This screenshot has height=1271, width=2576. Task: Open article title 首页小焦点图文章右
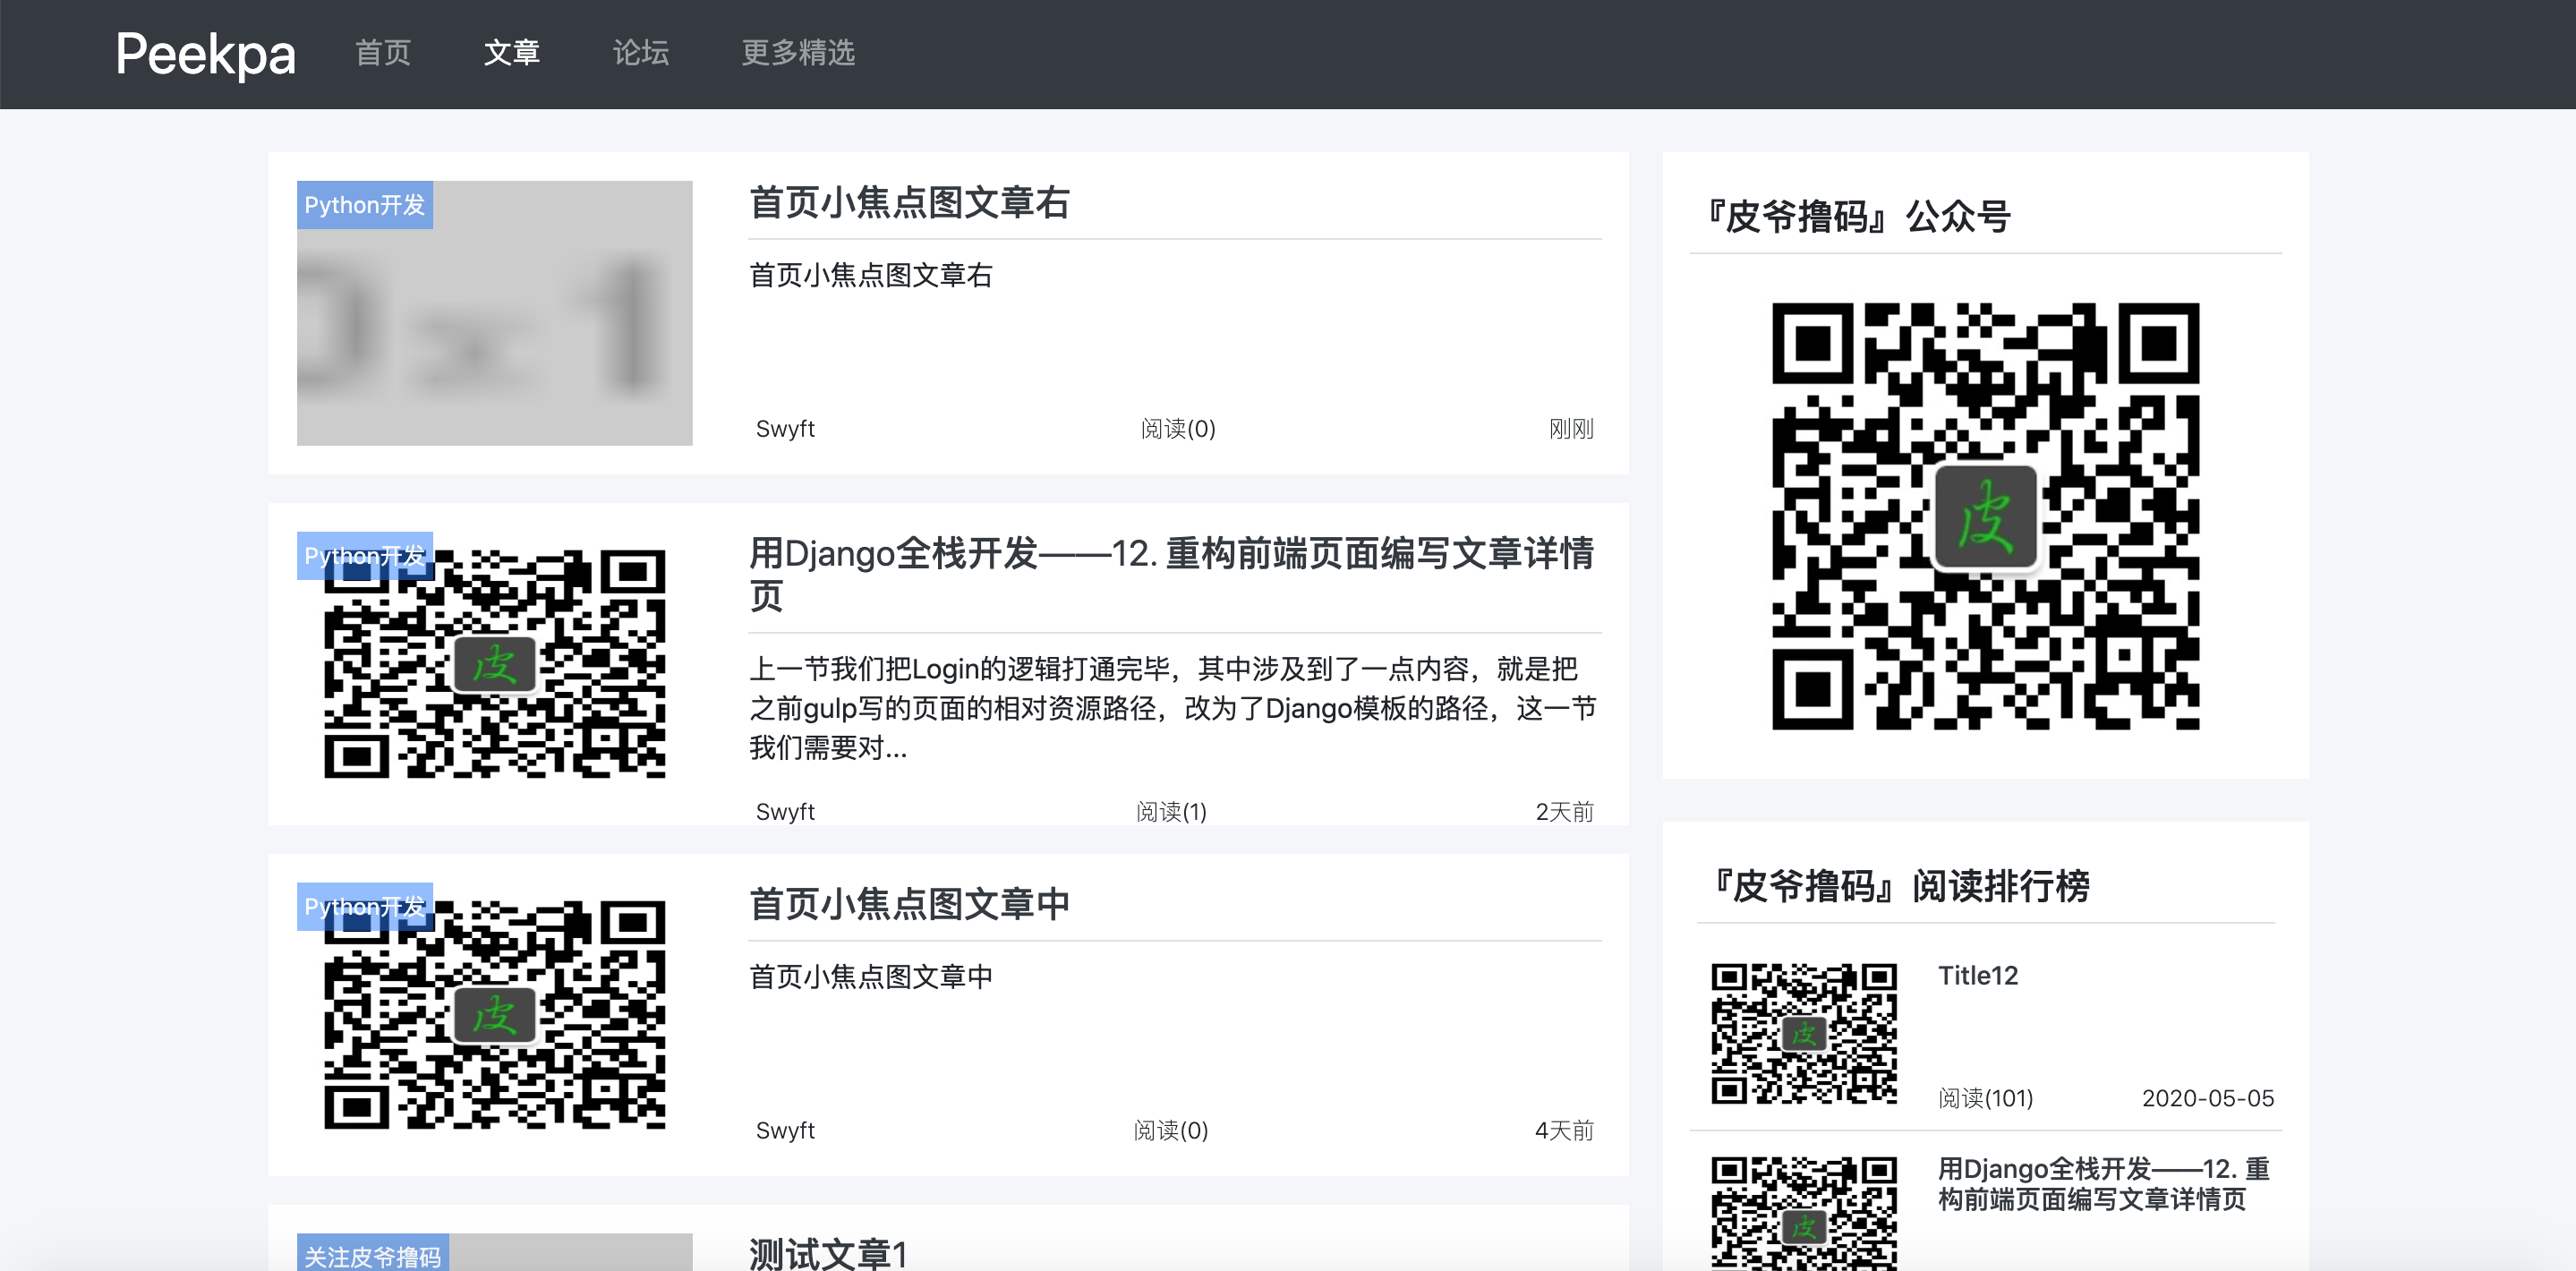(909, 203)
